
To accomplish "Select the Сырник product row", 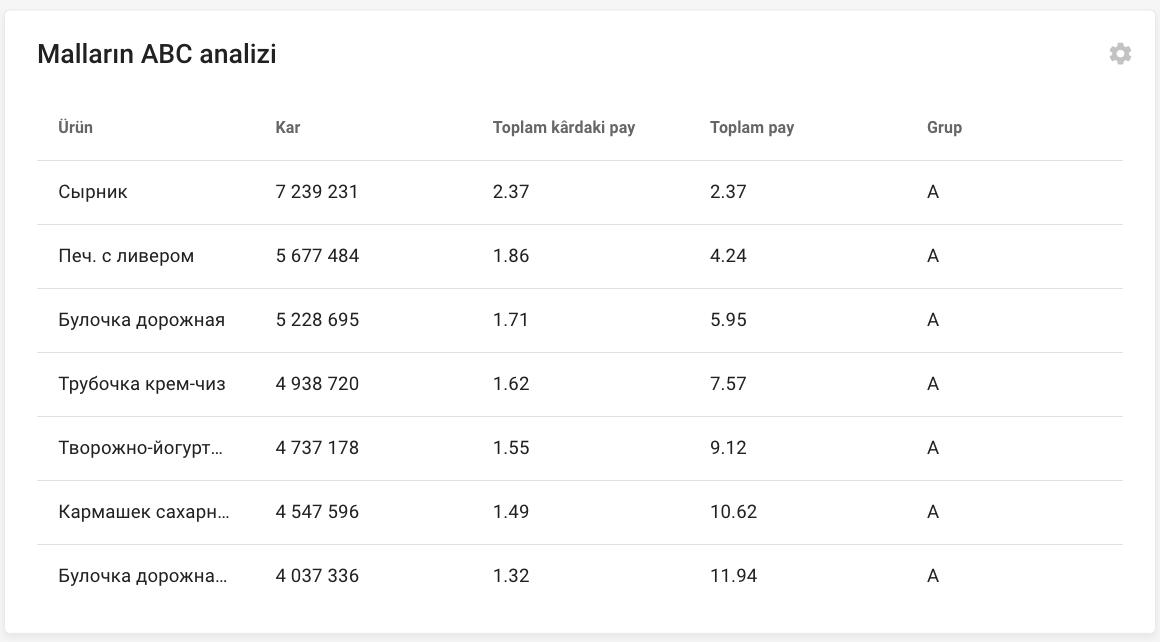I will pos(93,192).
